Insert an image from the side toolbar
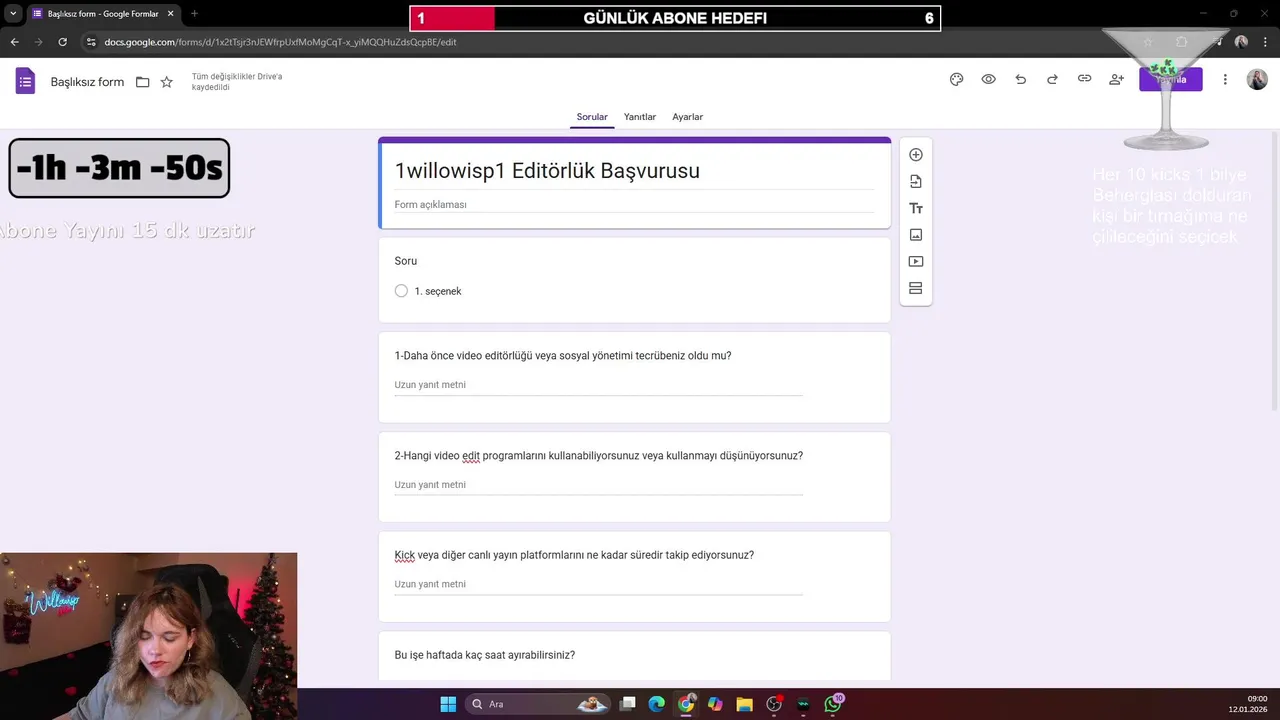The width and height of the screenshot is (1280, 720). (x=915, y=235)
